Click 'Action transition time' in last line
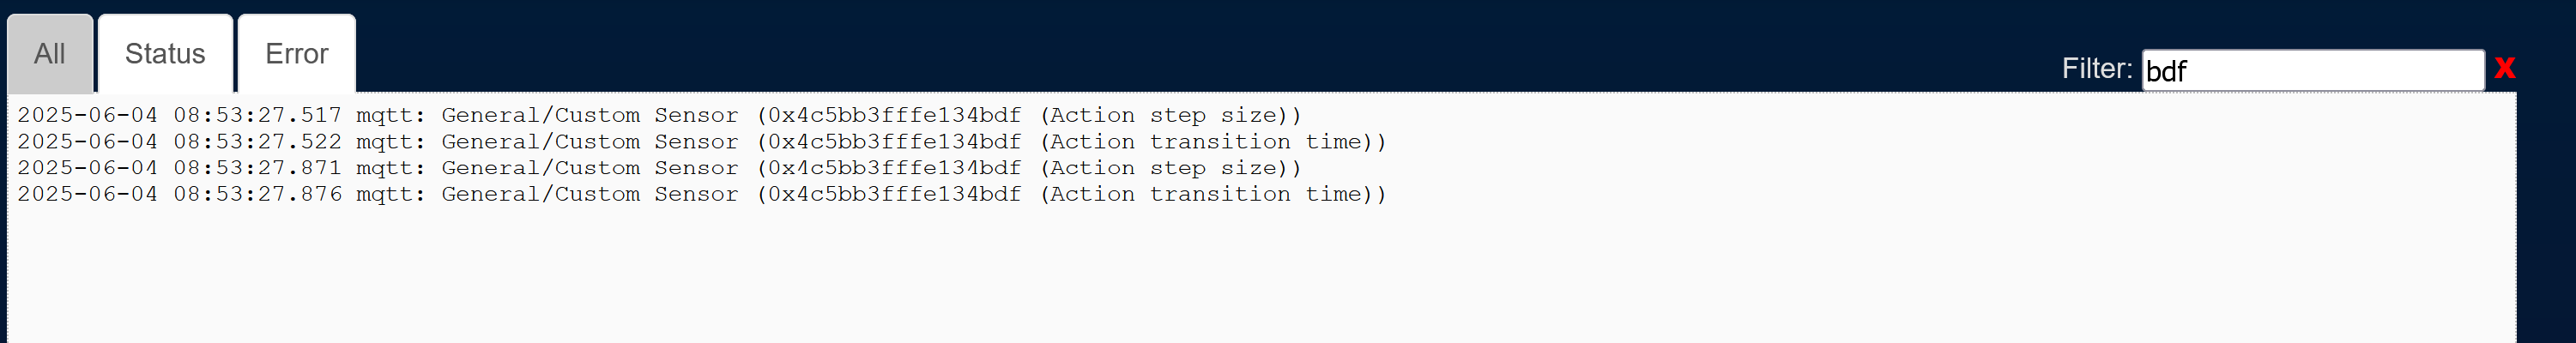Screen dimensions: 2576x343 (x=1212, y=193)
